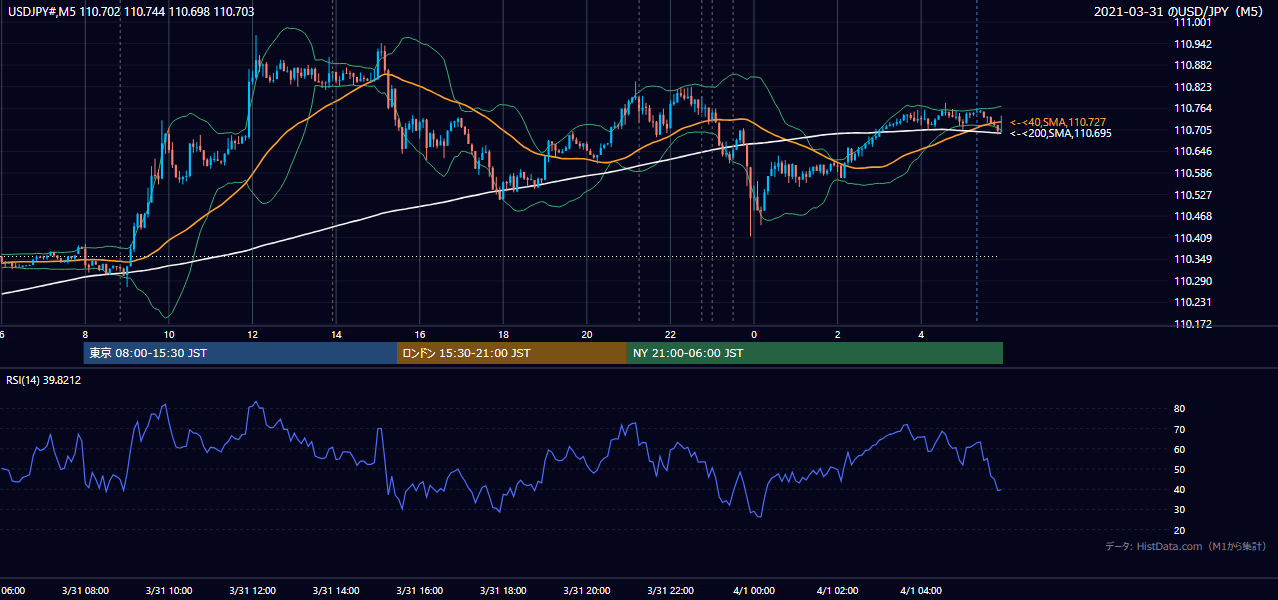Click the orange 40 SMA 110.727 label
This screenshot has height=600, width=1278.
coord(1058,122)
